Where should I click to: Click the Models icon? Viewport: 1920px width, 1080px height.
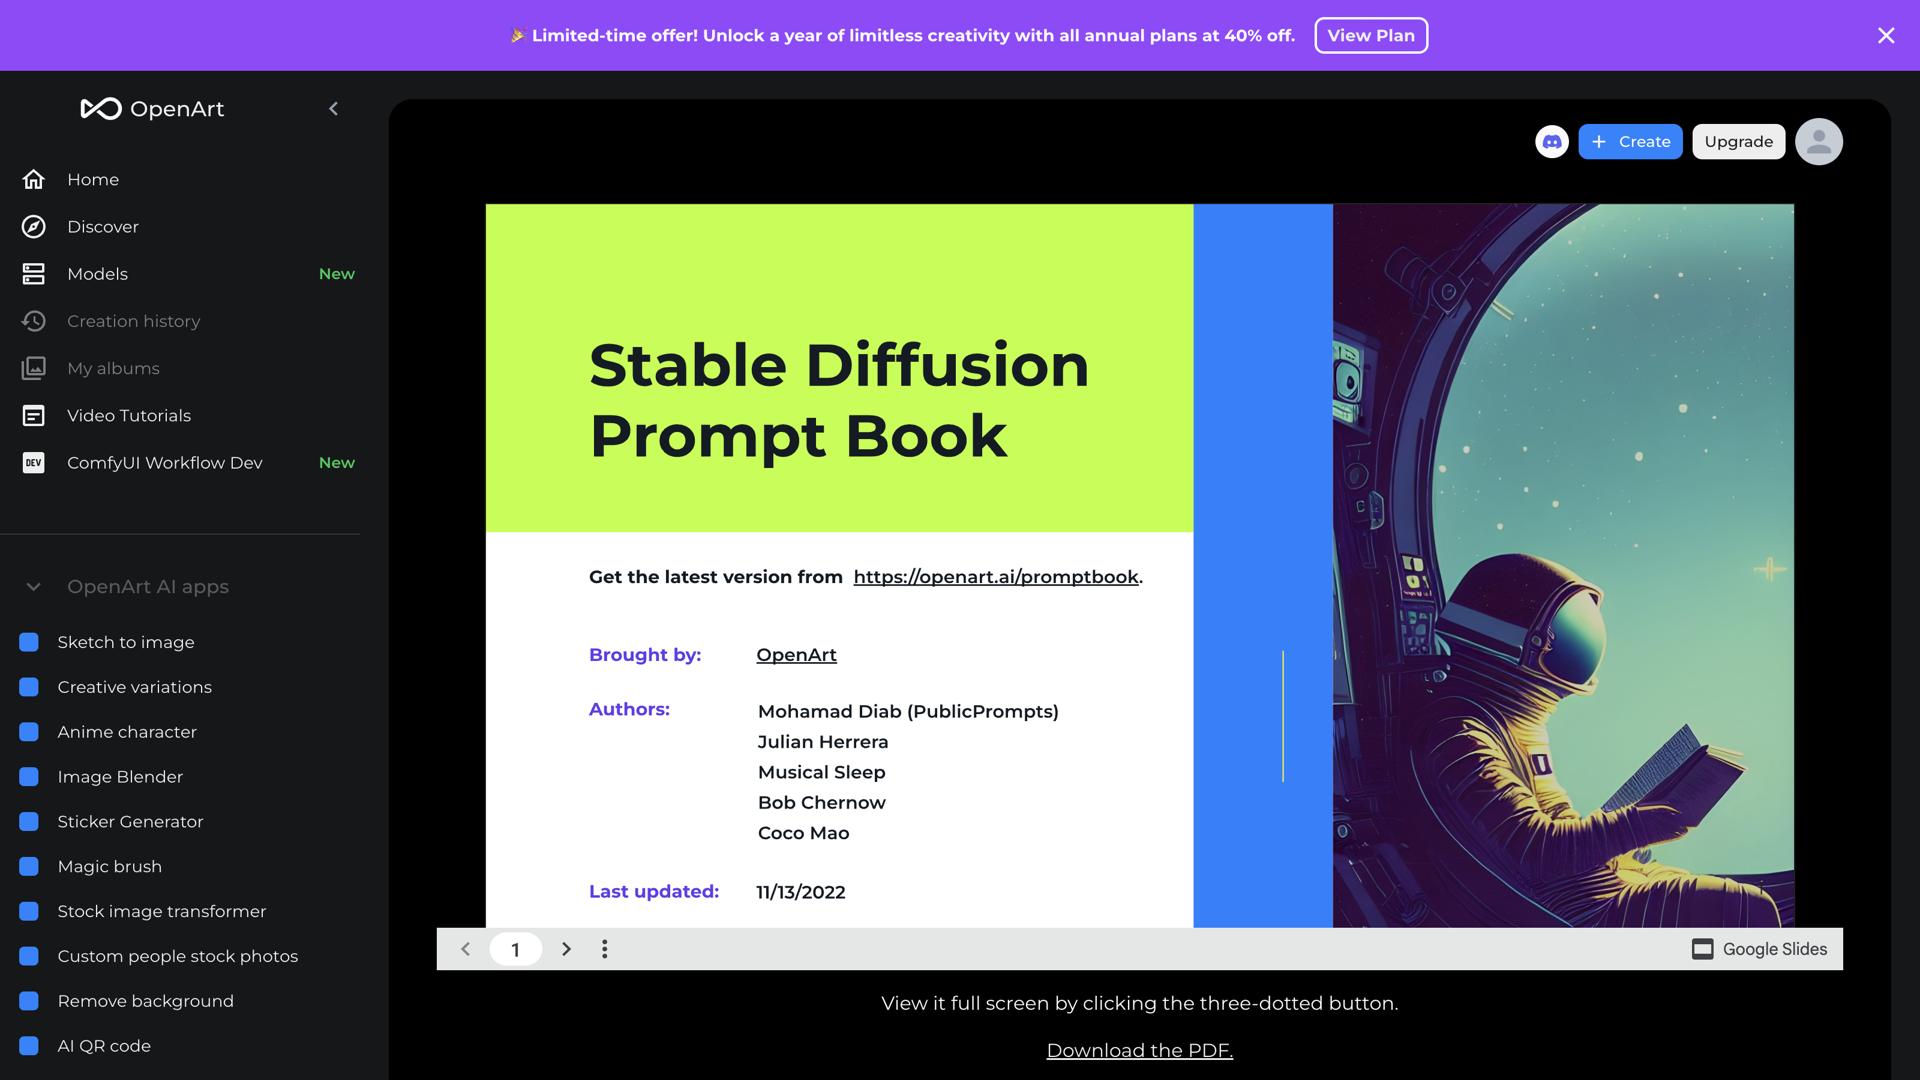coord(33,273)
